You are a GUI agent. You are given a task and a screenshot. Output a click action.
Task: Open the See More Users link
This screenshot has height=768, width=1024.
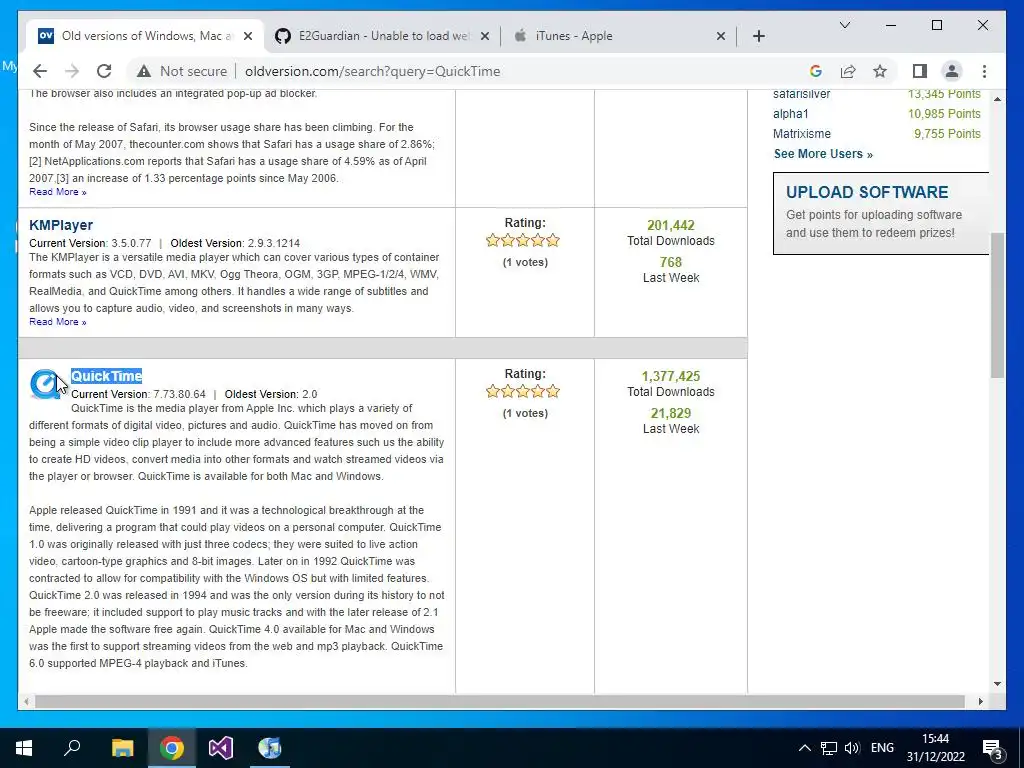pos(823,154)
